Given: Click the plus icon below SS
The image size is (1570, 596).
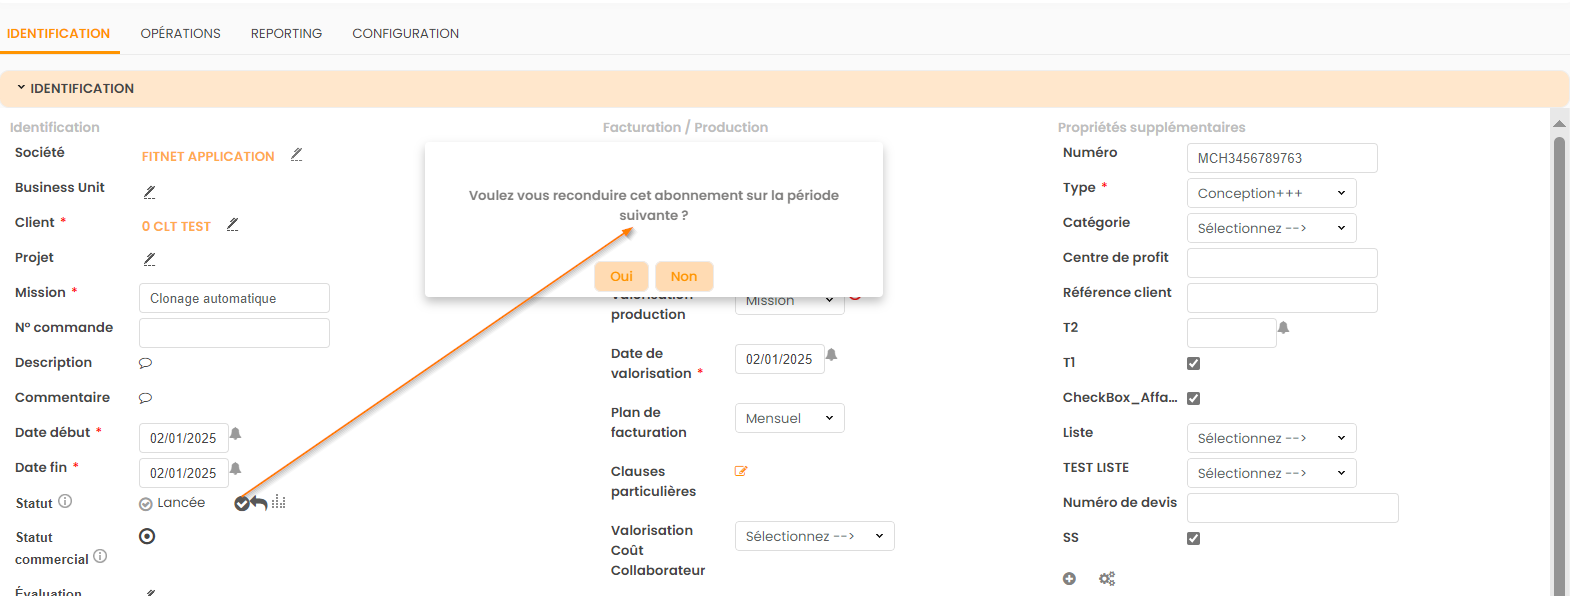Looking at the screenshot, I should click(x=1069, y=579).
